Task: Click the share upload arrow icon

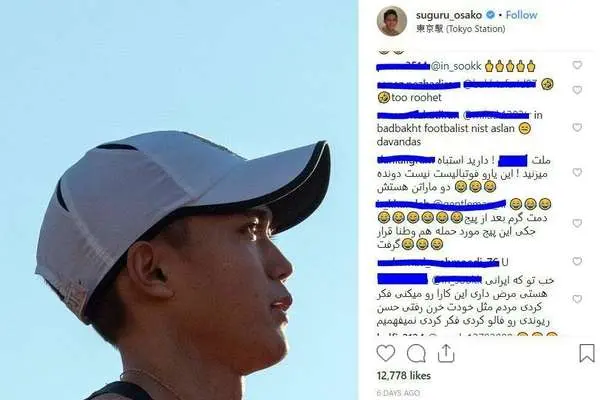Action: pyautogui.click(x=446, y=353)
